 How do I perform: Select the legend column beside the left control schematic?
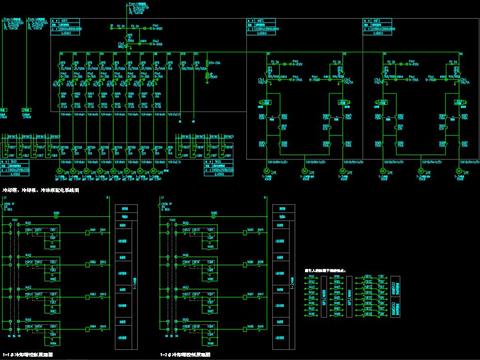[126, 277]
